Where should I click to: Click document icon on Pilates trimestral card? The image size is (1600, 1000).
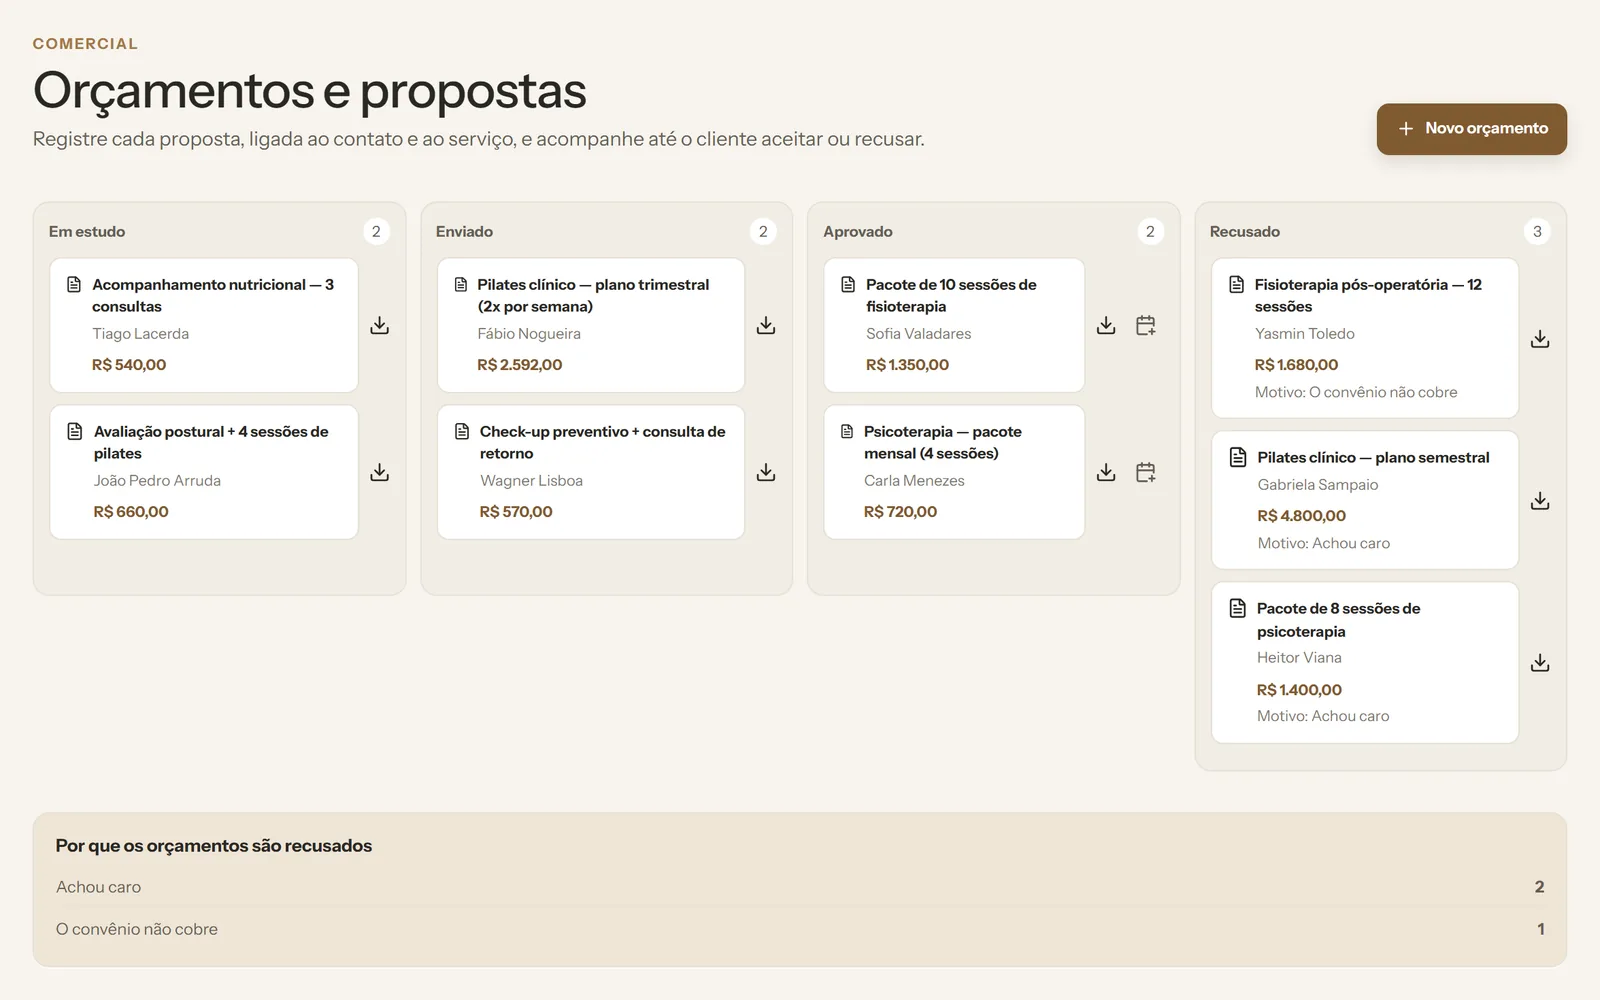461,285
